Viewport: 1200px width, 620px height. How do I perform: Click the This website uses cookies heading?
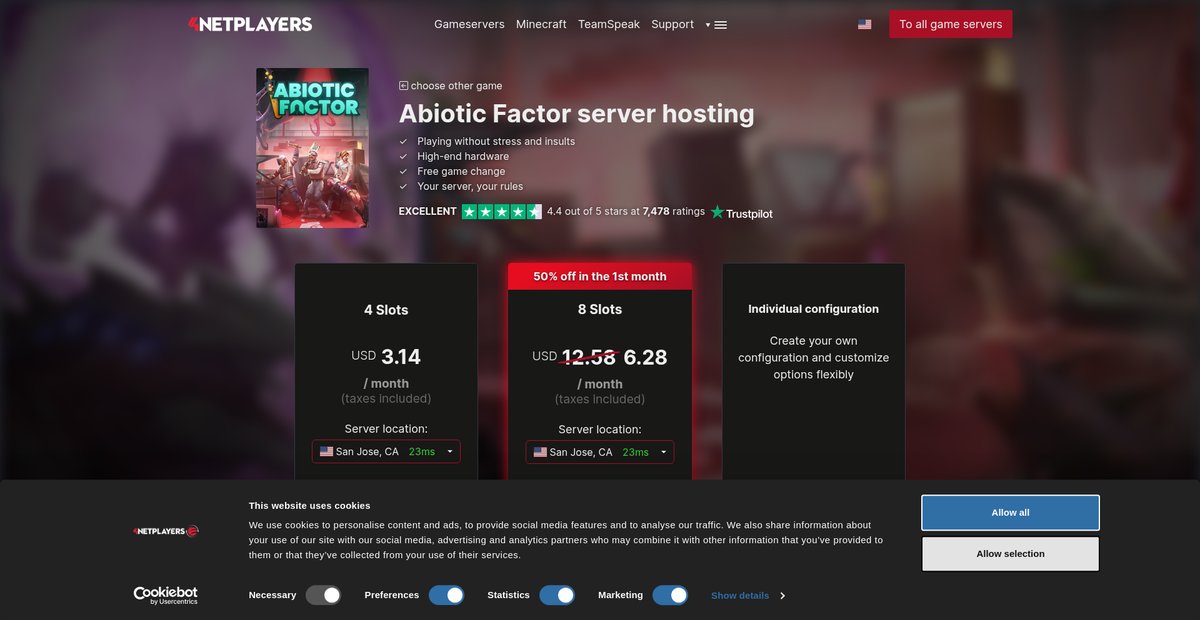tap(309, 506)
